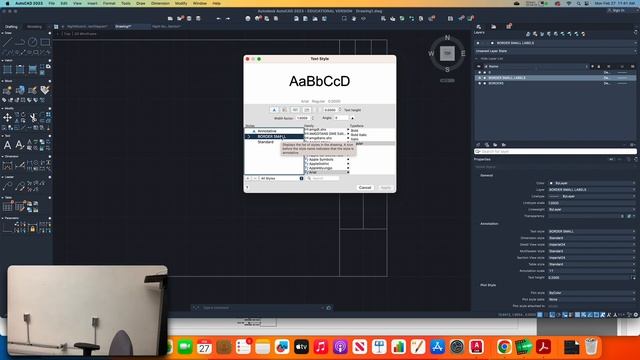640x360 pixels.
Task: Open Apple TV from the Dock
Action: (301, 347)
